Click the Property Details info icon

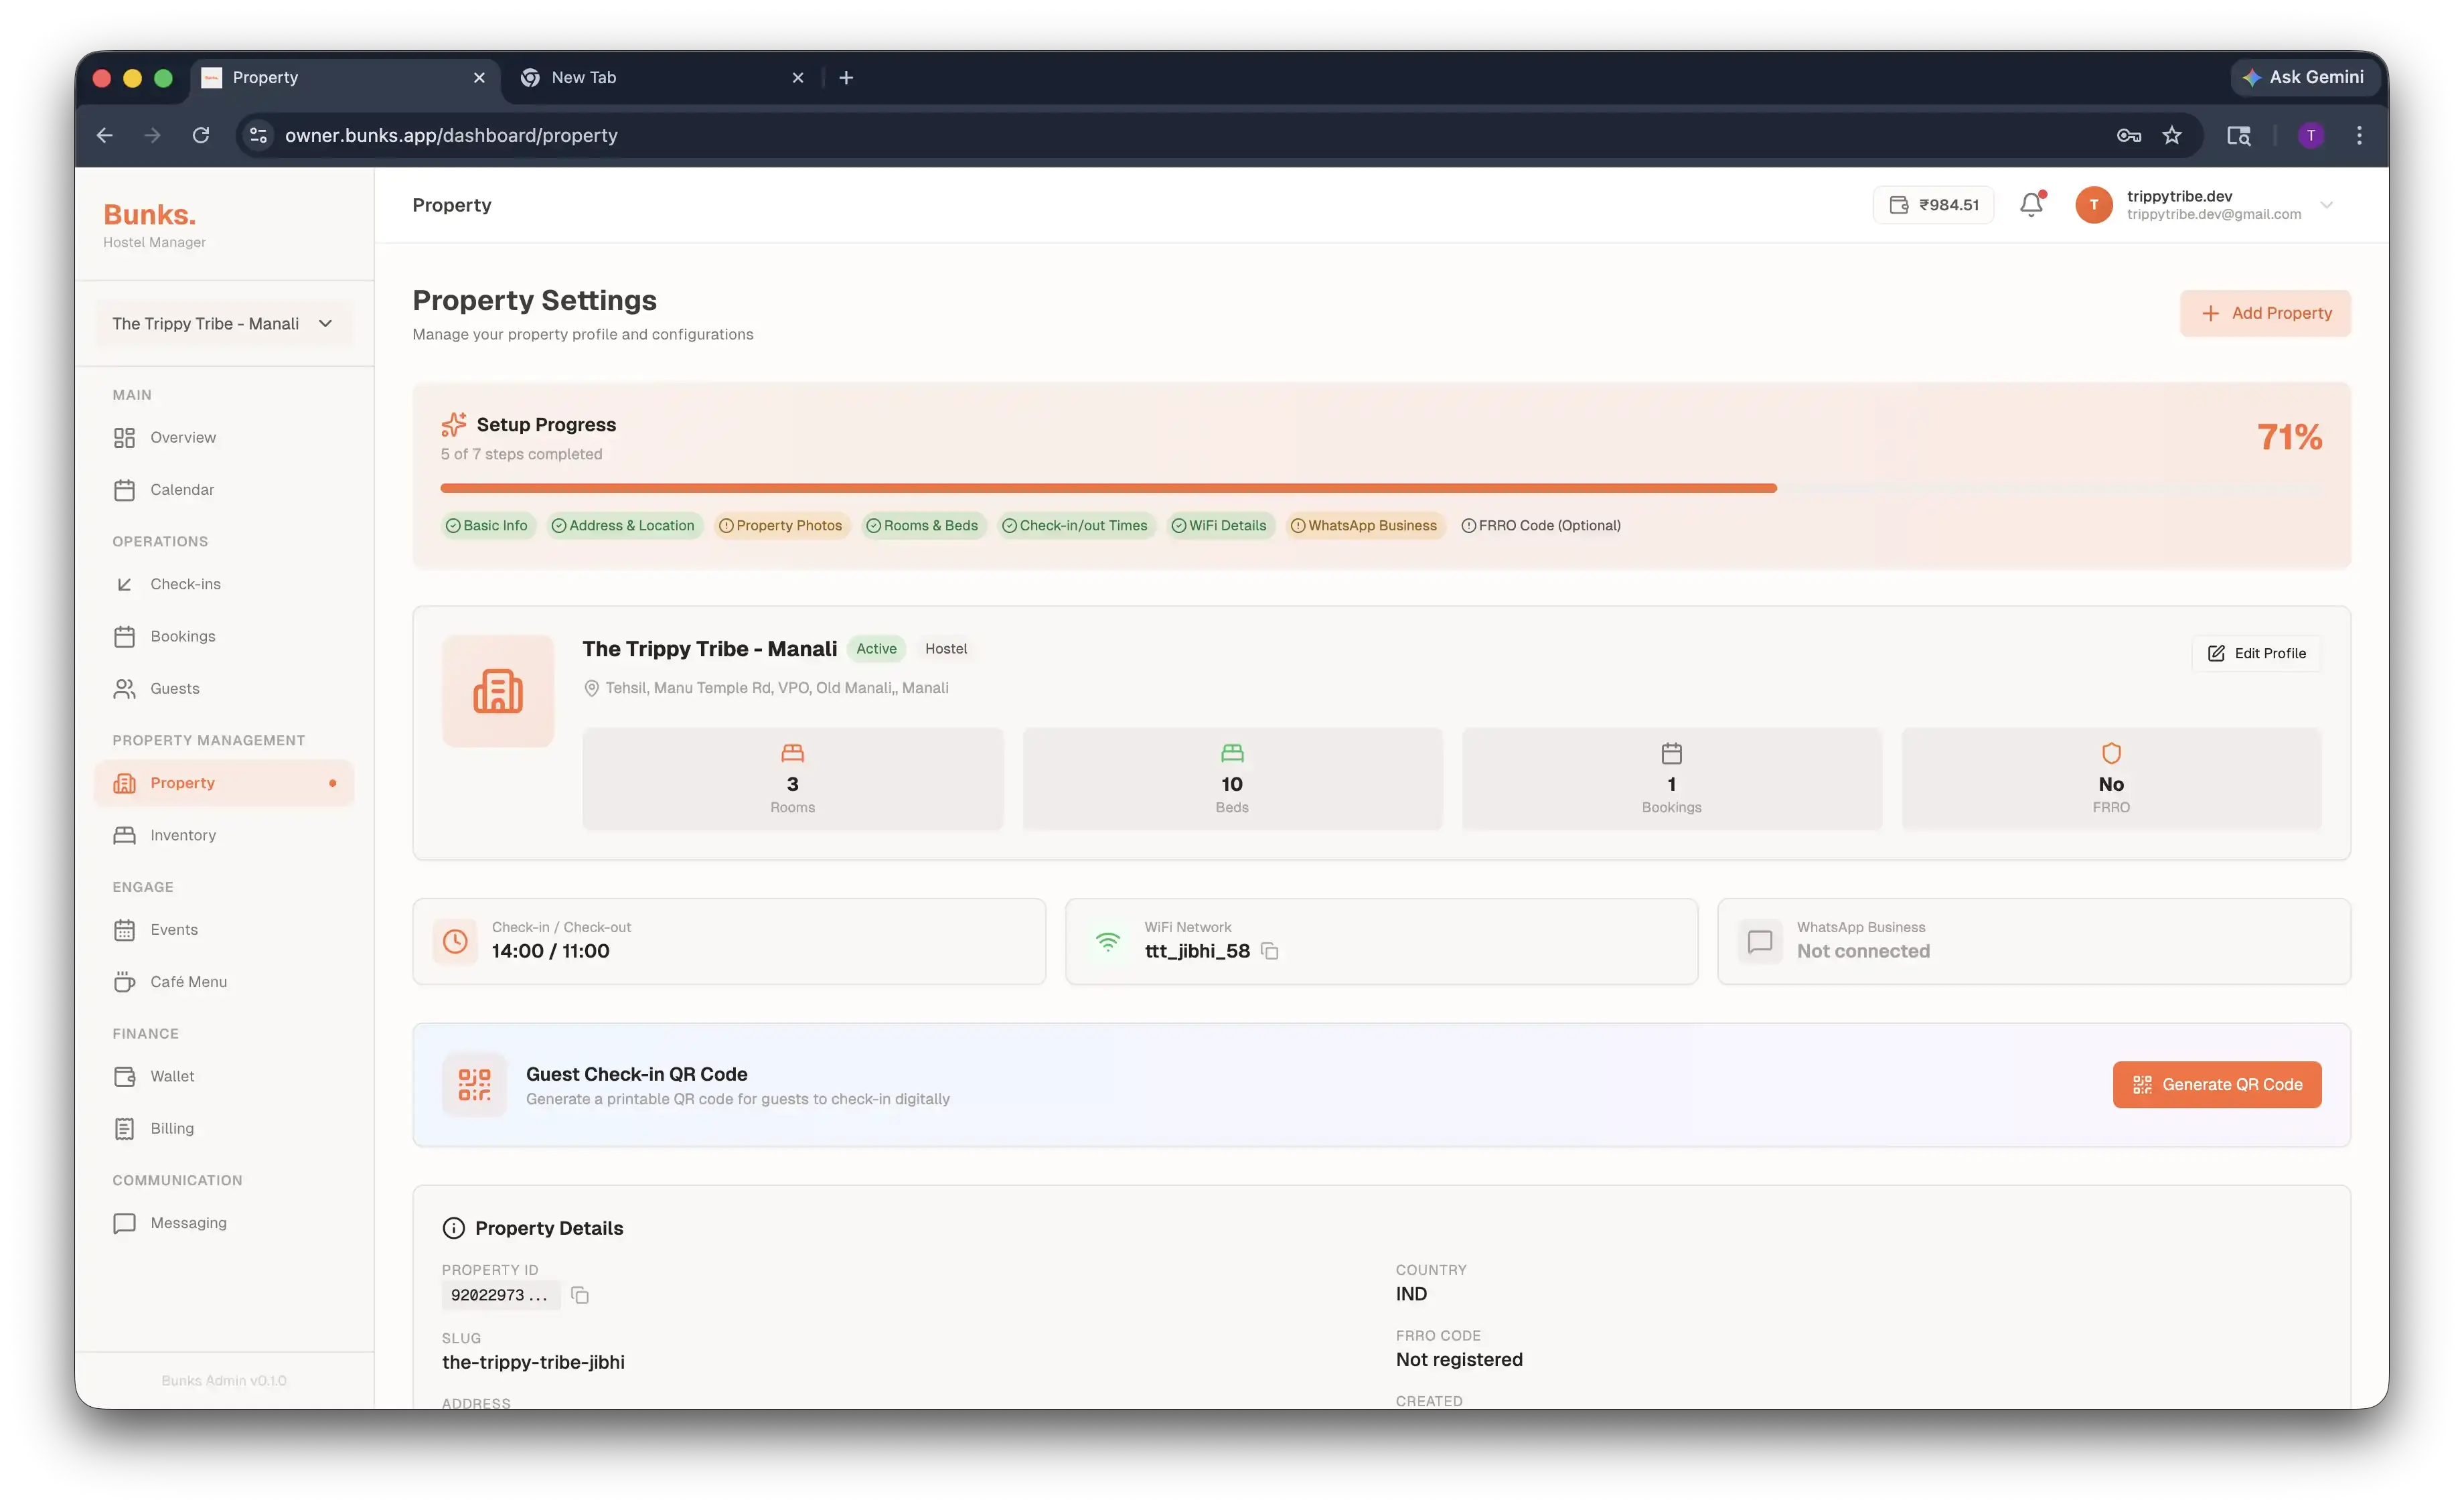pyautogui.click(x=454, y=1228)
